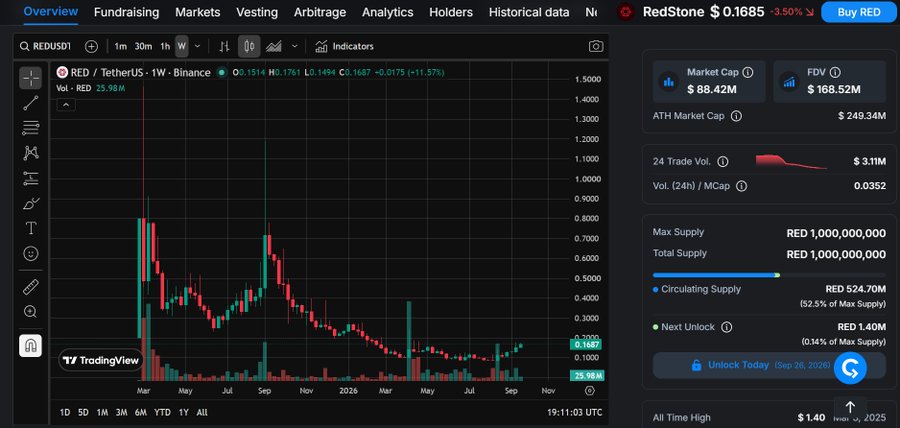Switch chart to area style
Viewport: 900px width, 428px height.
(x=274, y=46)
